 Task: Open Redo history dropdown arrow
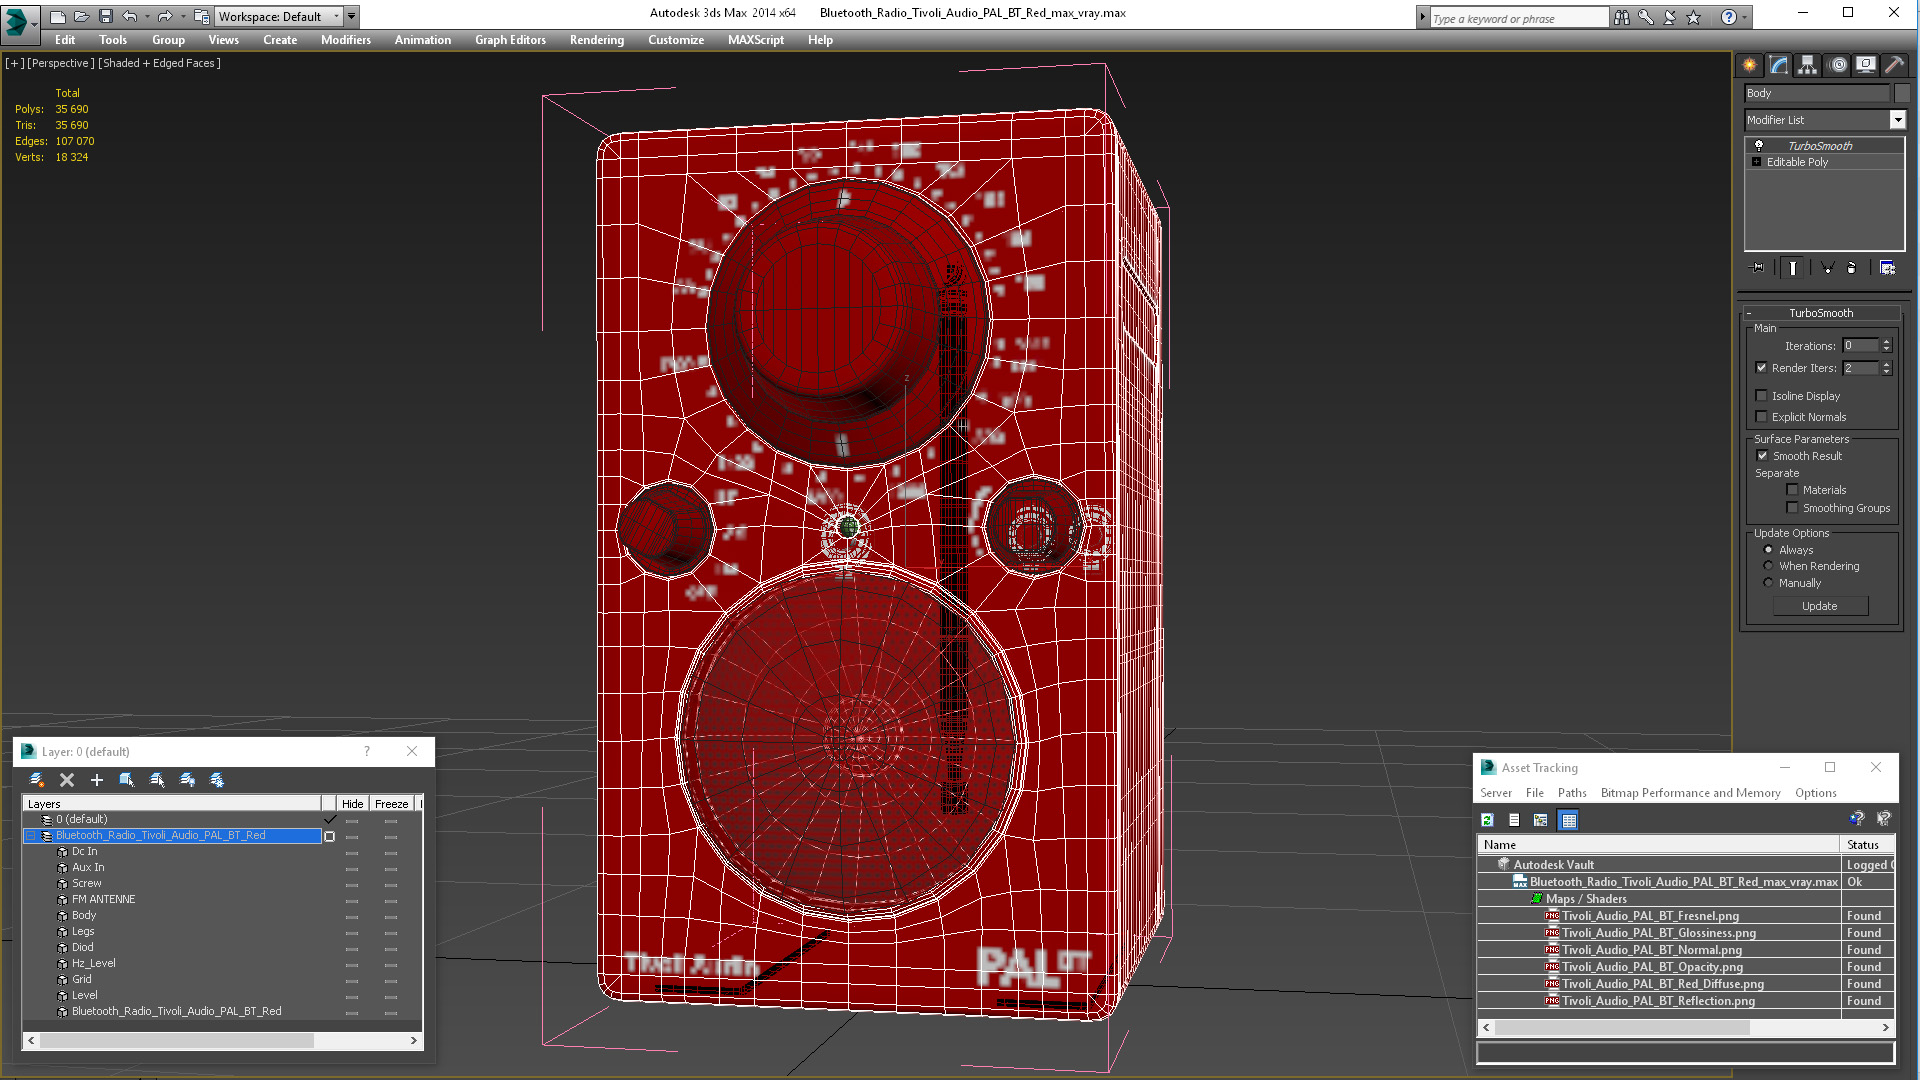183,16
